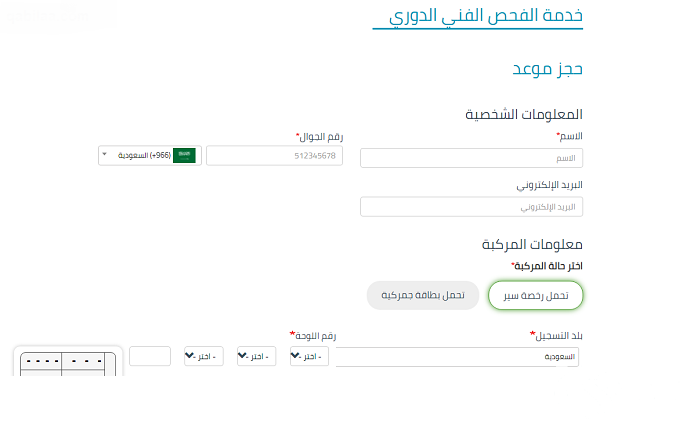Expand the plate letter dropdown nearest the registration country
Image resolution: width=687 pixels, height=426 pixels.
pyautogui.click(x=309, y=356)
